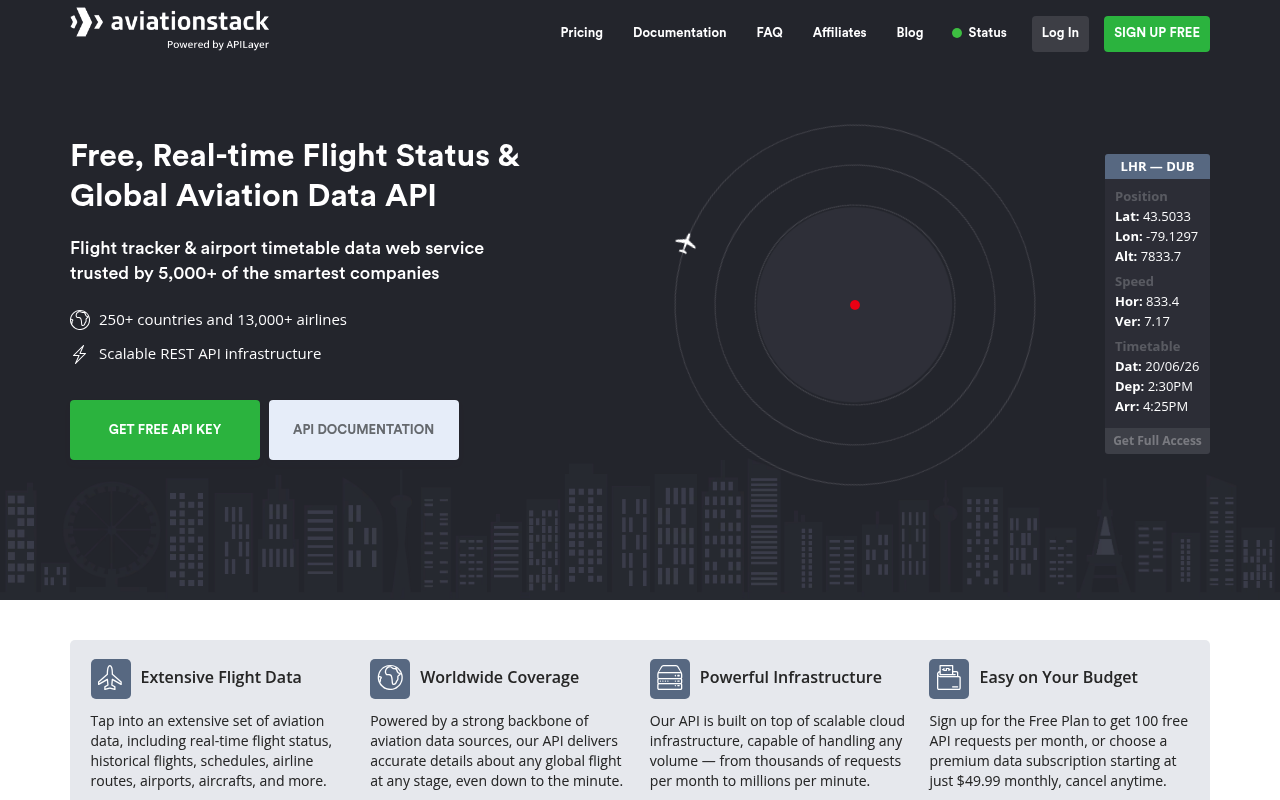Click the Powerful Infrastructure server icon
The height and width of the screenshot is (800, 1280).
point(670,679)
